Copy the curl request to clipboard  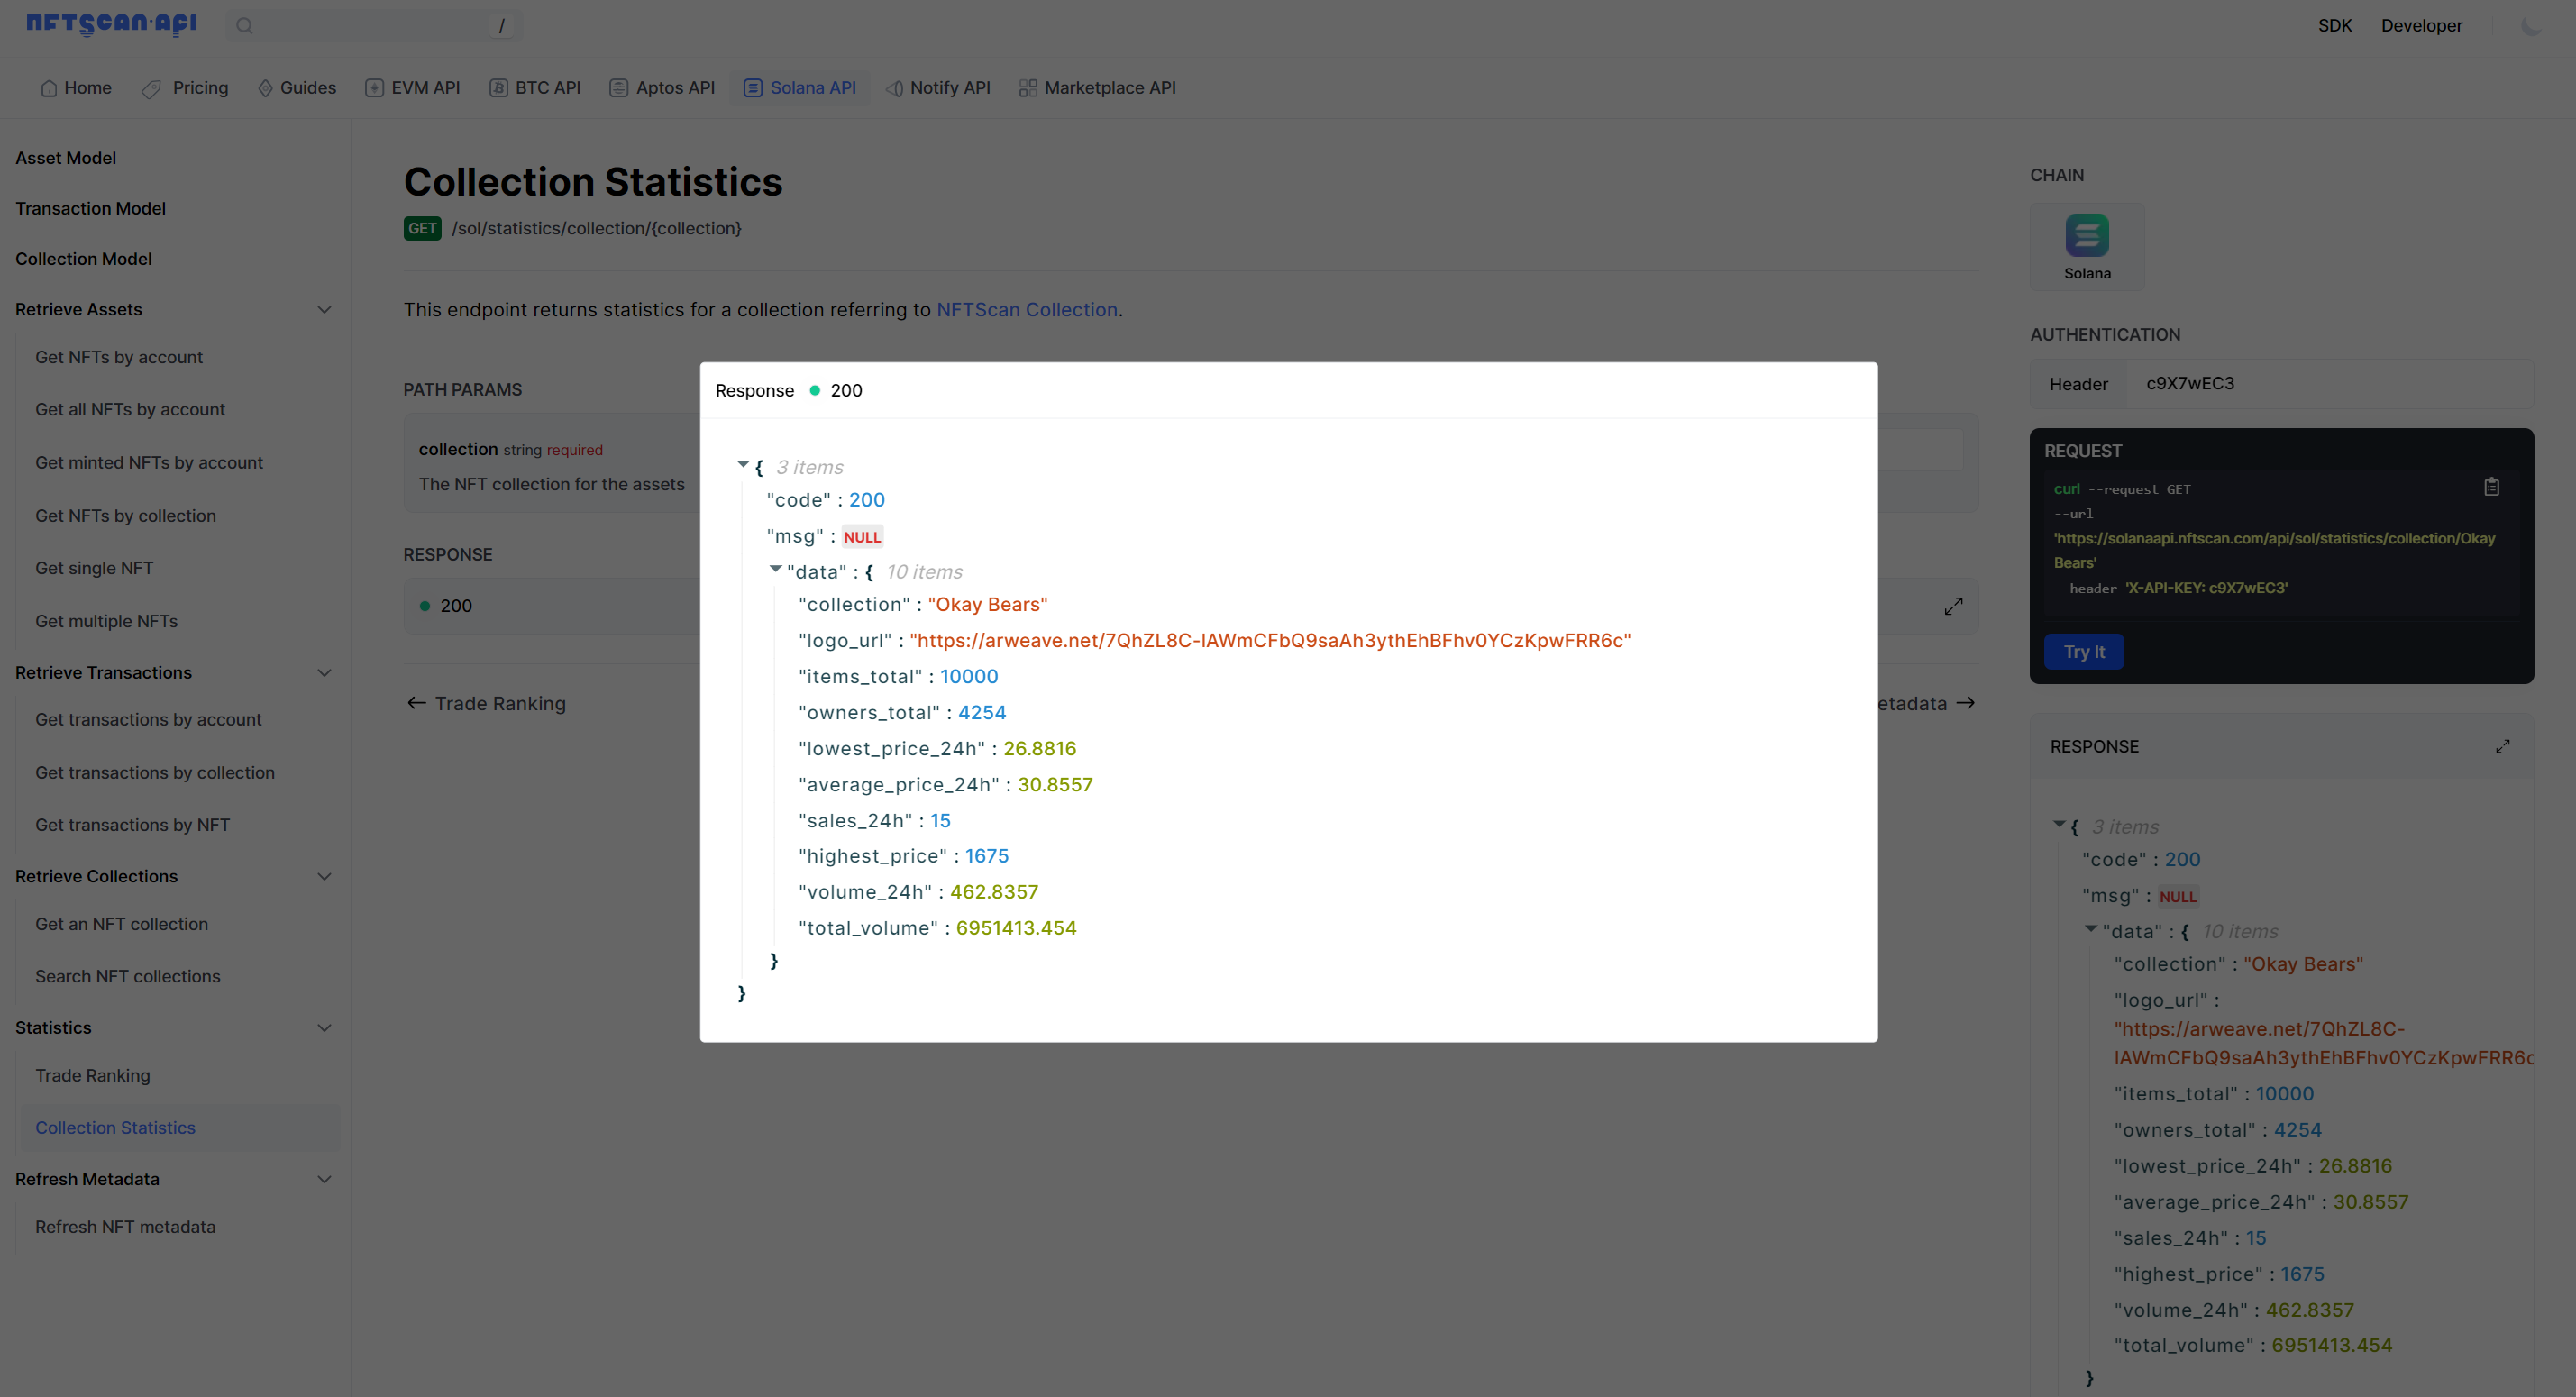2491,487
